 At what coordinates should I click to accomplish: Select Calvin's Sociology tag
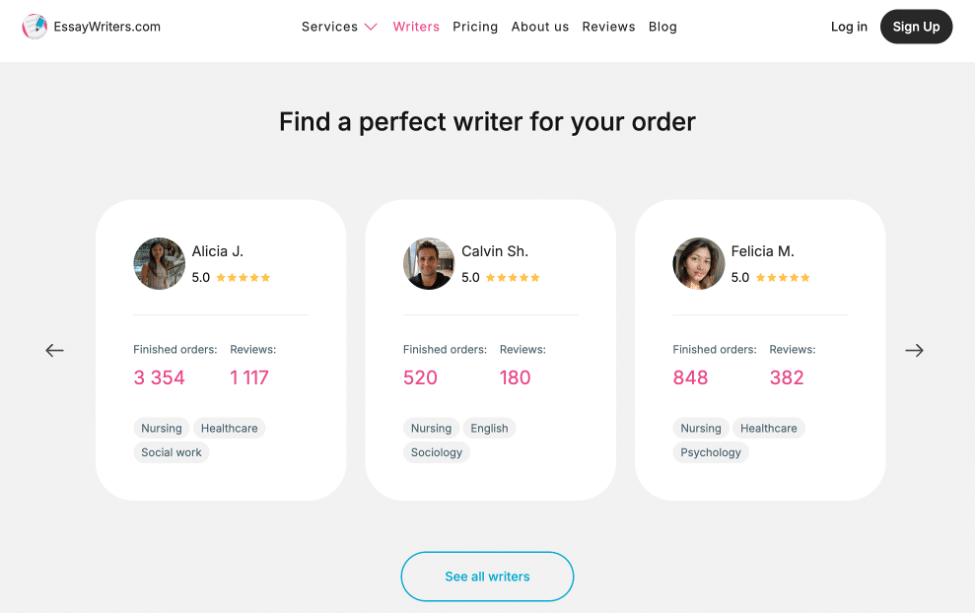coord(437,453)
